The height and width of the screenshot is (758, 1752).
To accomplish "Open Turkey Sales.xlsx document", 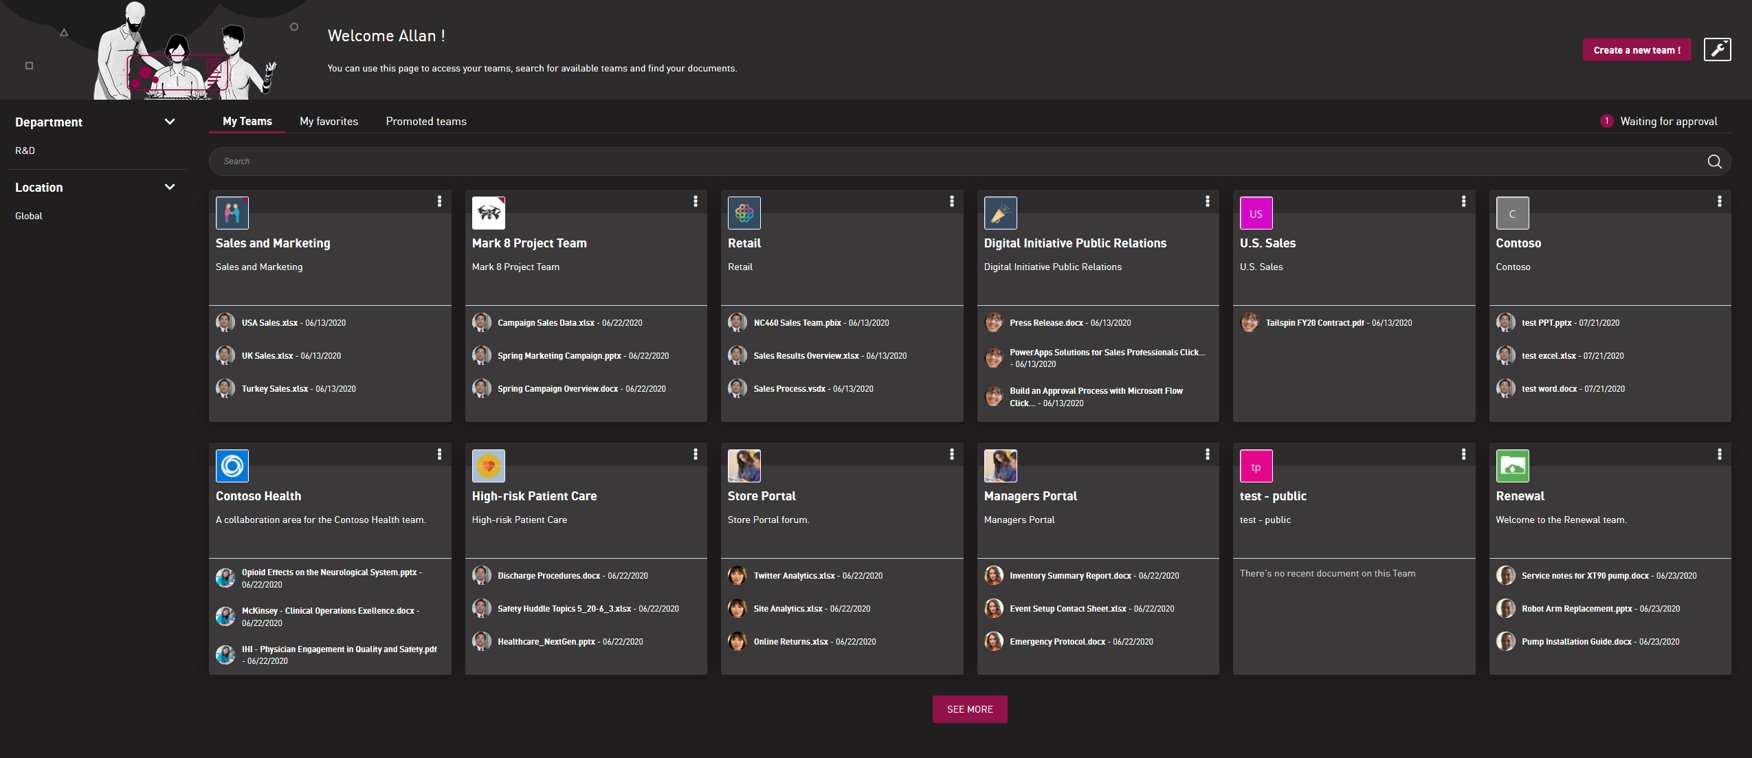I will (275, 389).
